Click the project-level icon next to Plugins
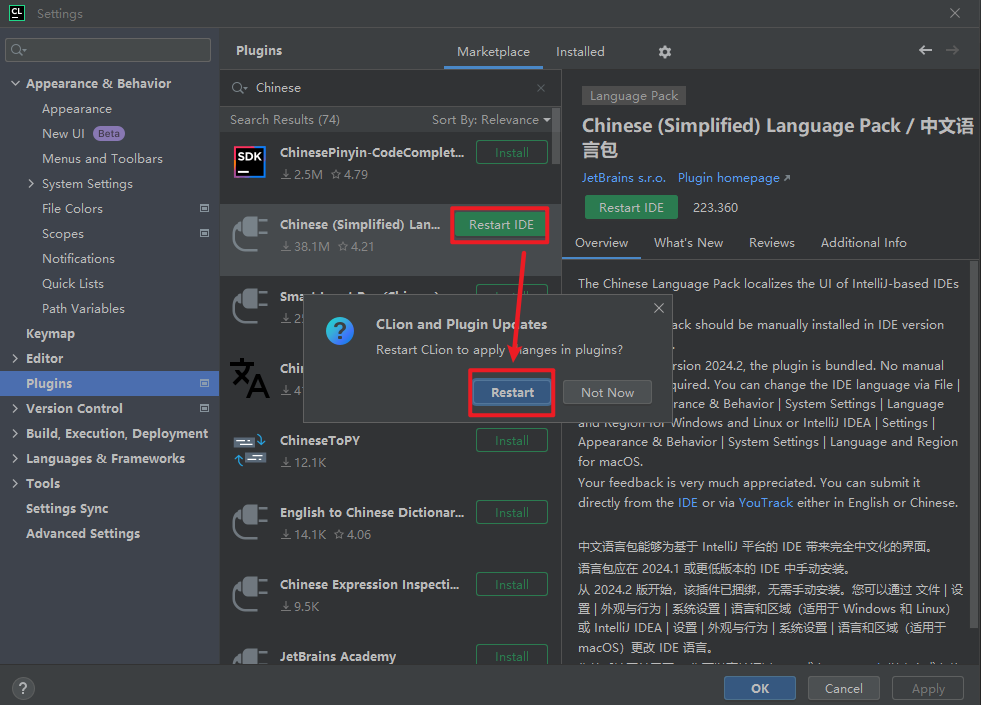This screenshot has height=705, width=981. point(204,383)
